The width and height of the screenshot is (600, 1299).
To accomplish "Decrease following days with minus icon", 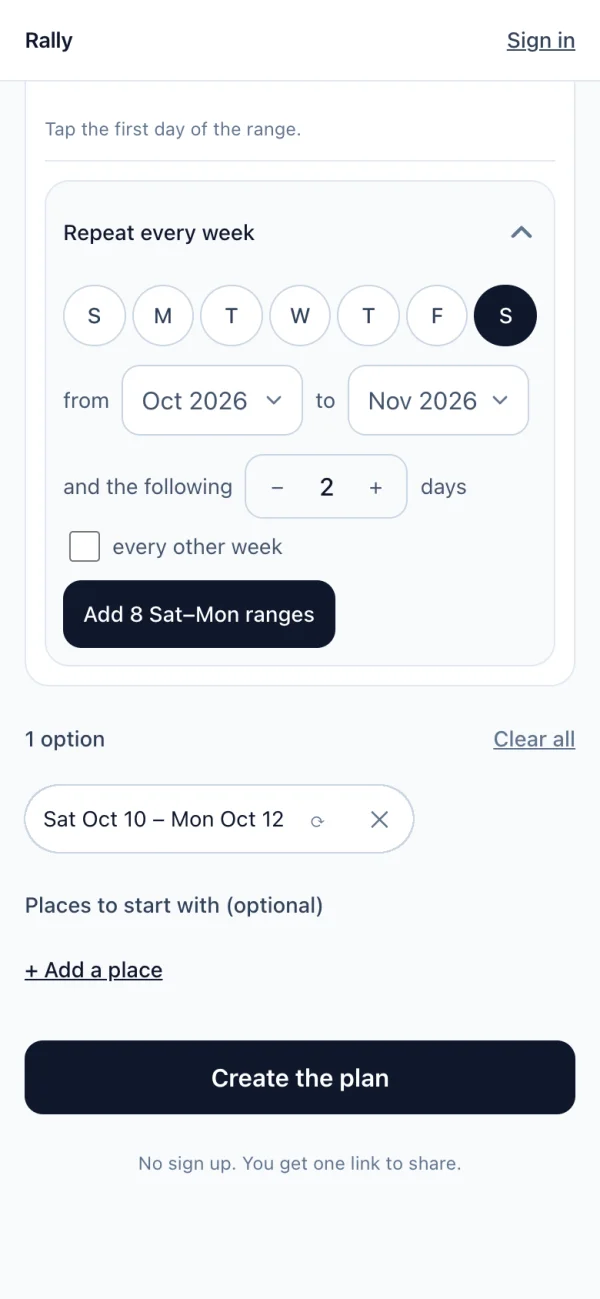I will [278, 487].
